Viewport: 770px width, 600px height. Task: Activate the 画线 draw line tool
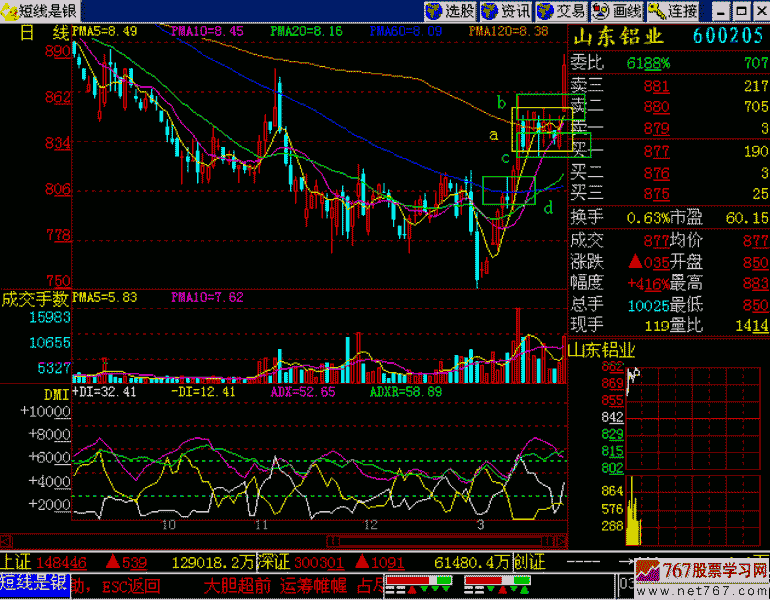(x=616, y=11)
